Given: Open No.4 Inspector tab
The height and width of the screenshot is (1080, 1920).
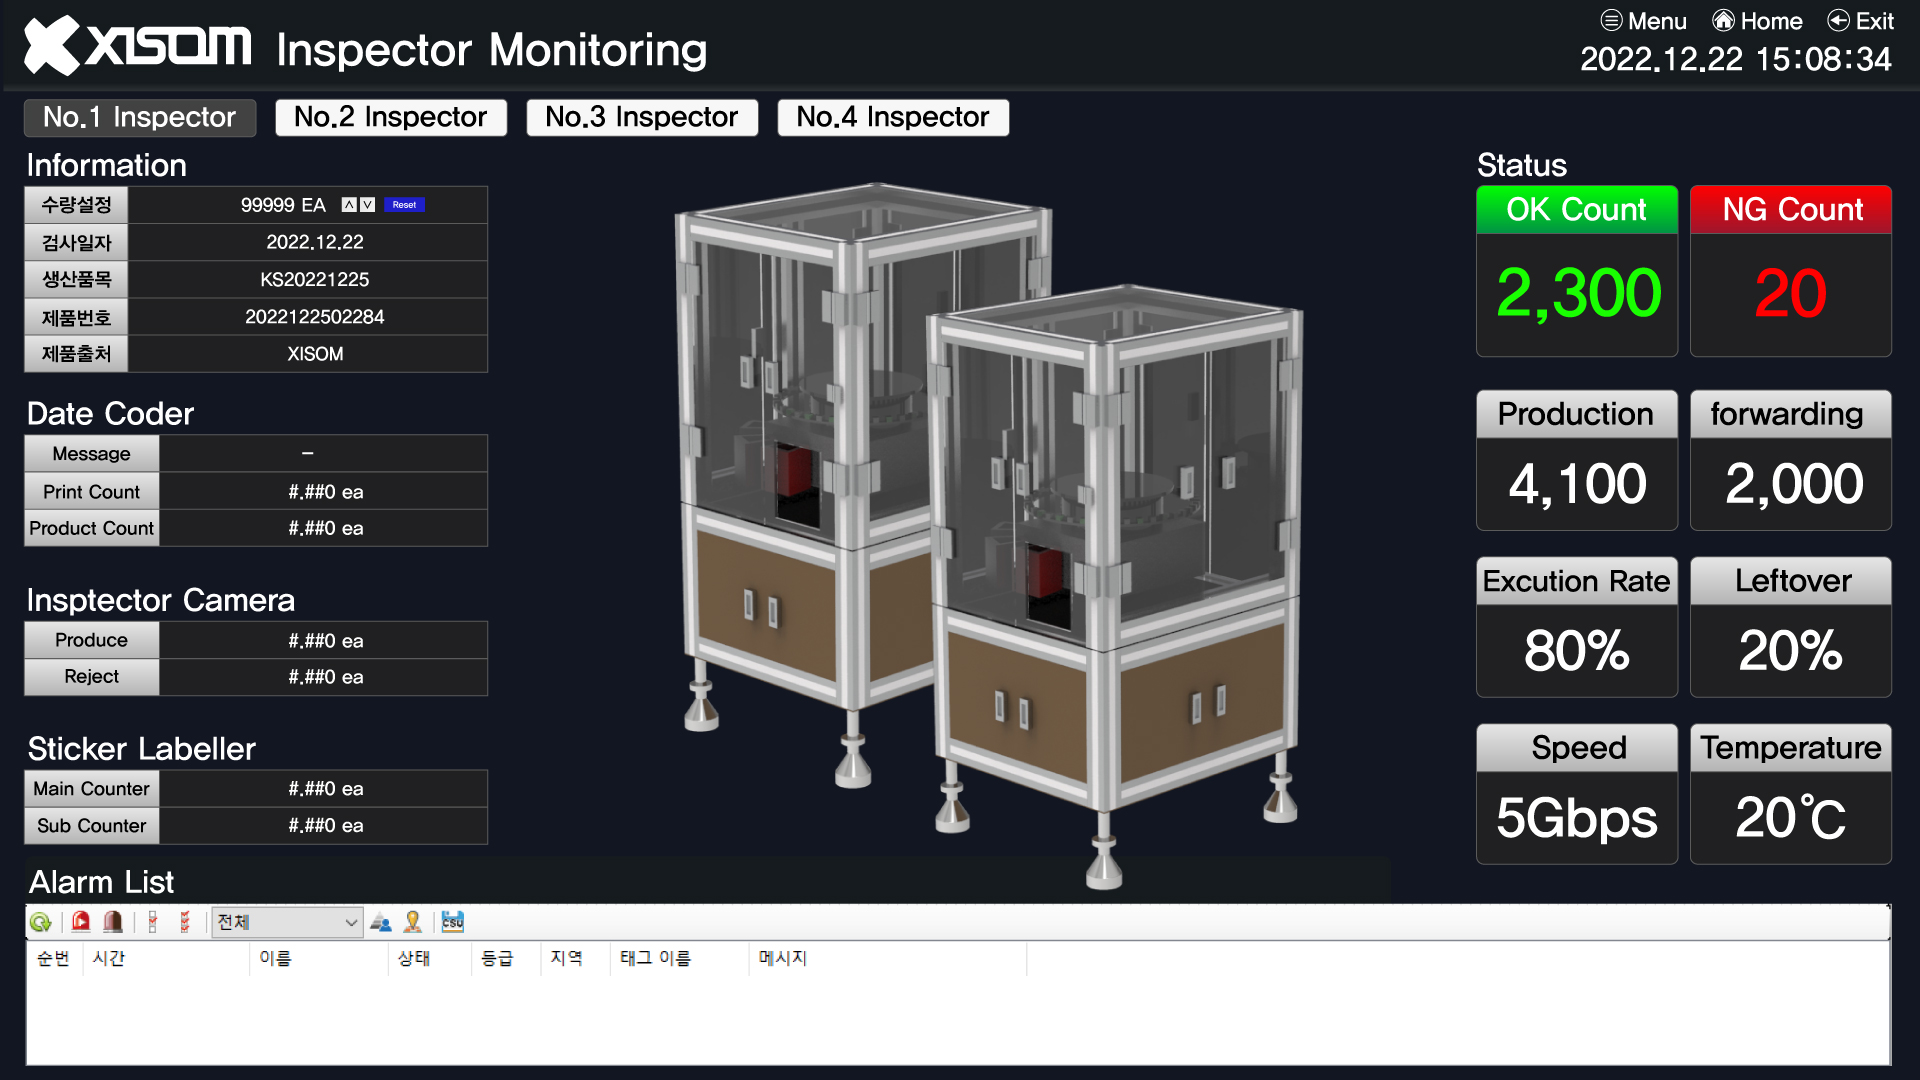Looking at the screenshot, I should click(893, 117).
